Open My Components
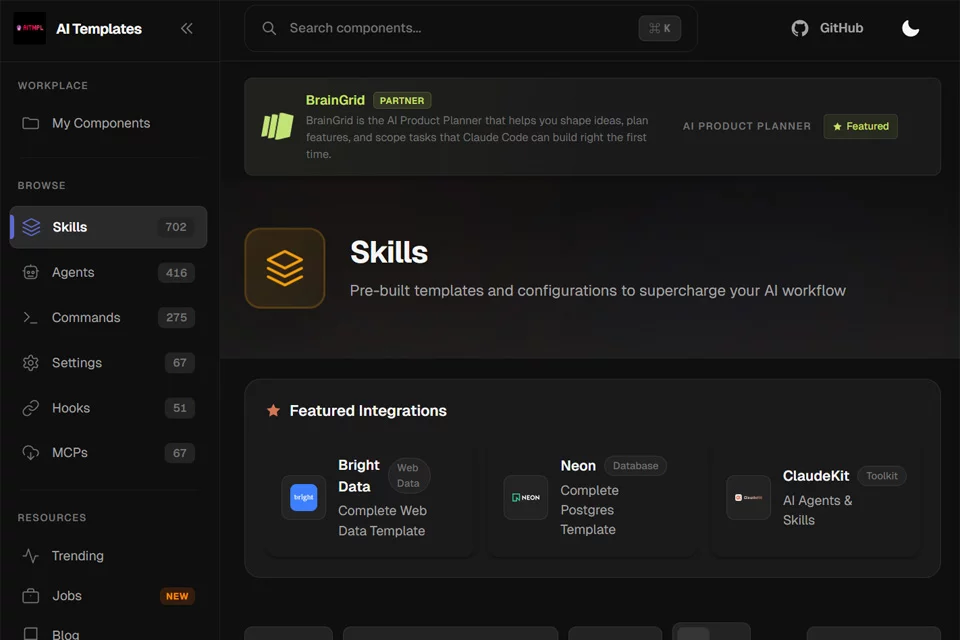This screenshot has width=960, height=640. tap(108, 123)
